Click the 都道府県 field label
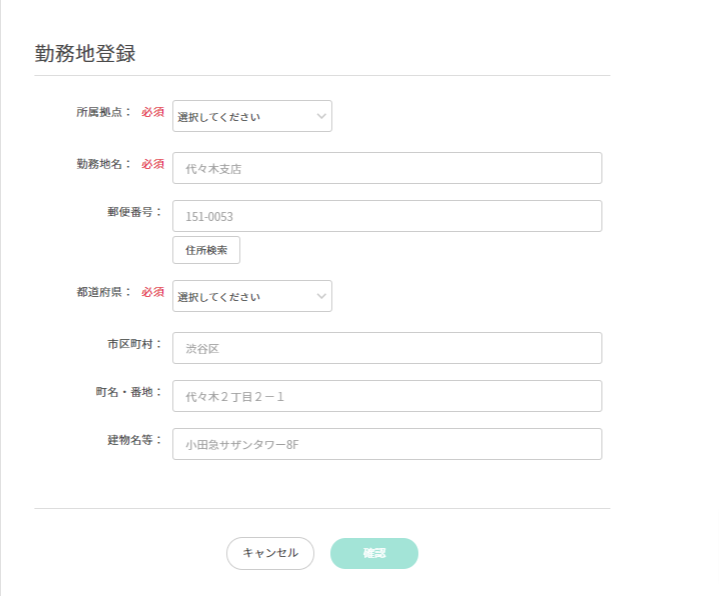 click(103, 292)
